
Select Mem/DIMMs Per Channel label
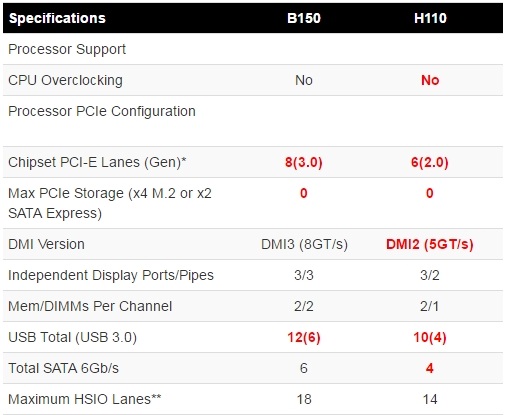tap(90, 306)
